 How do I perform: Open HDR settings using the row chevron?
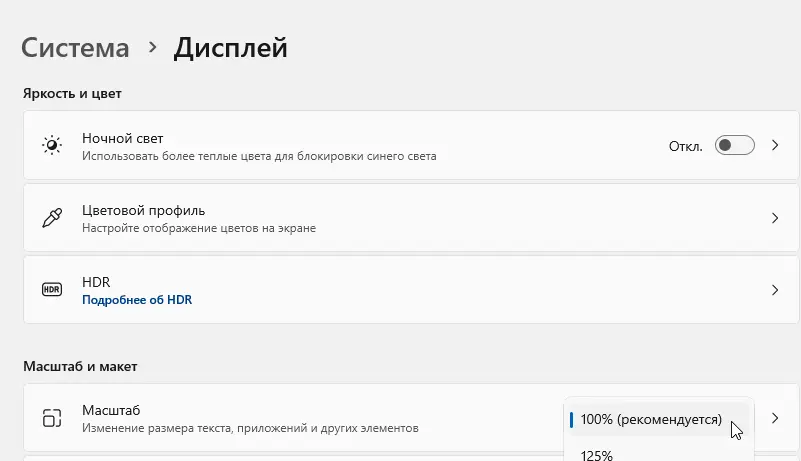pyautogui.click(x=775, y=290)
